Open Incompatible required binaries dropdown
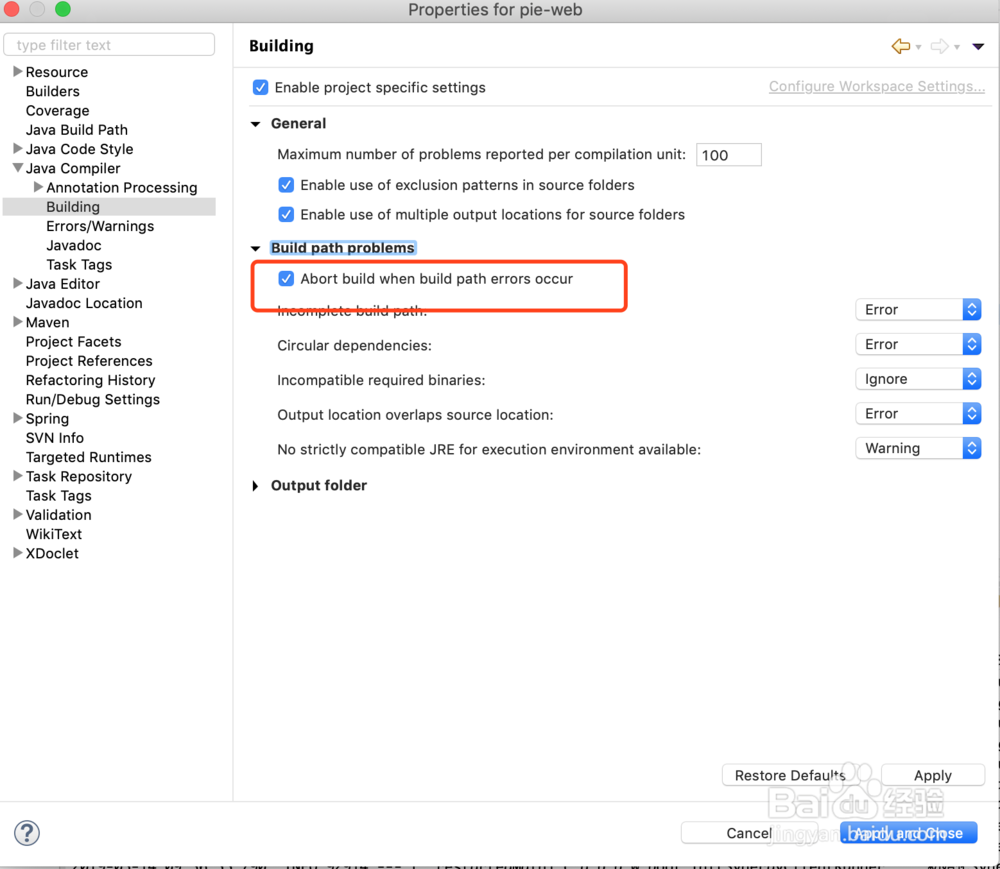This screenshot has height=869, width=1000. click(918, 379)
